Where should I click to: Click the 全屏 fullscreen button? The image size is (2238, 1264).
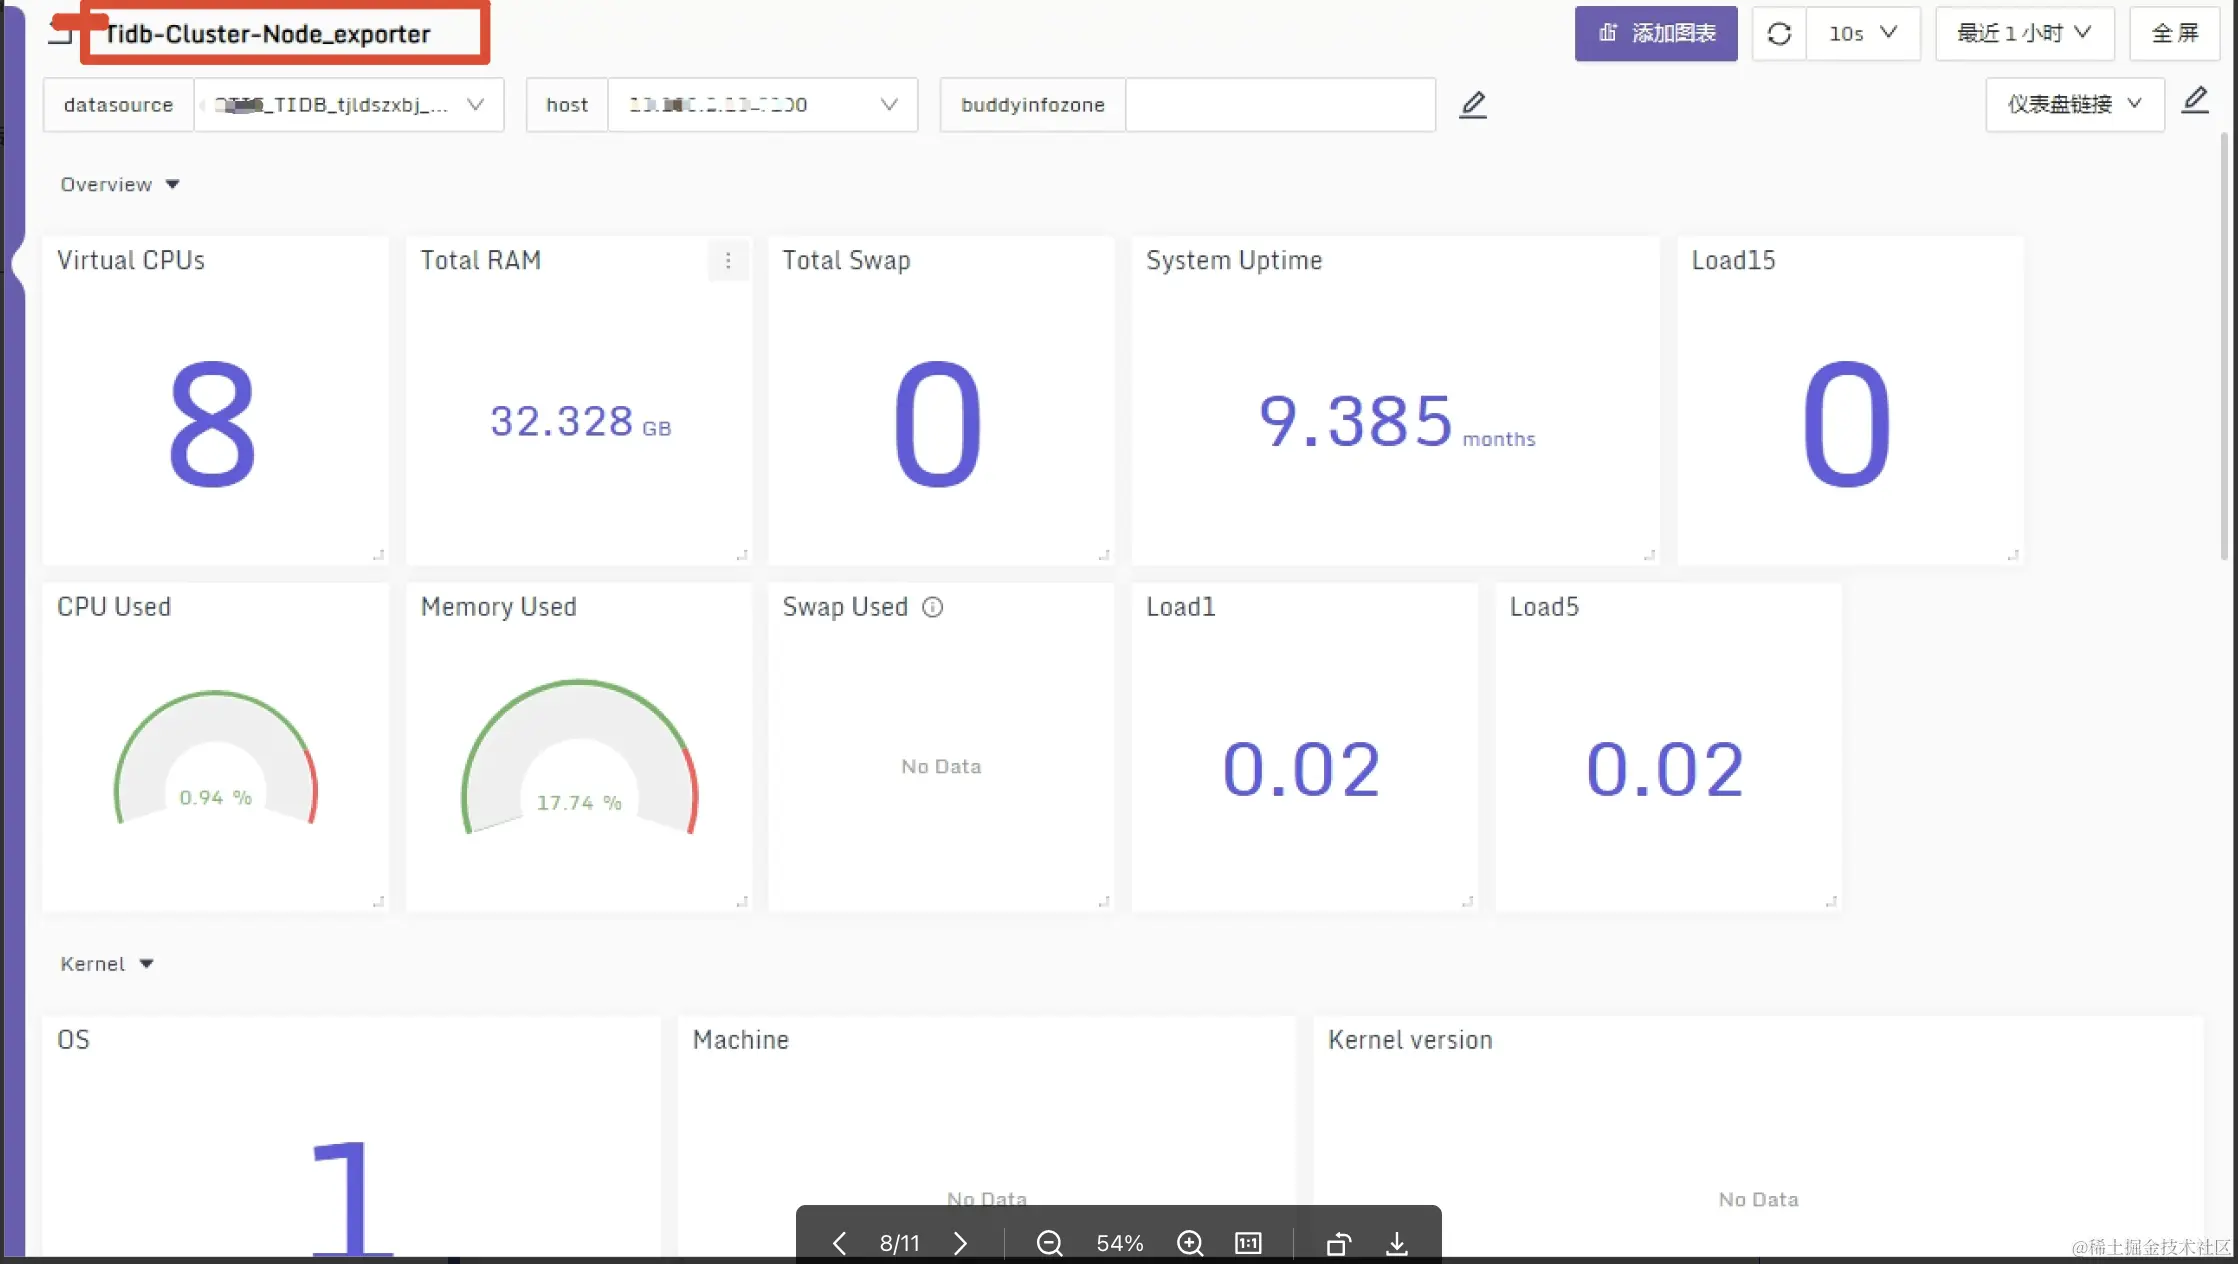[x=2175, y=34]
